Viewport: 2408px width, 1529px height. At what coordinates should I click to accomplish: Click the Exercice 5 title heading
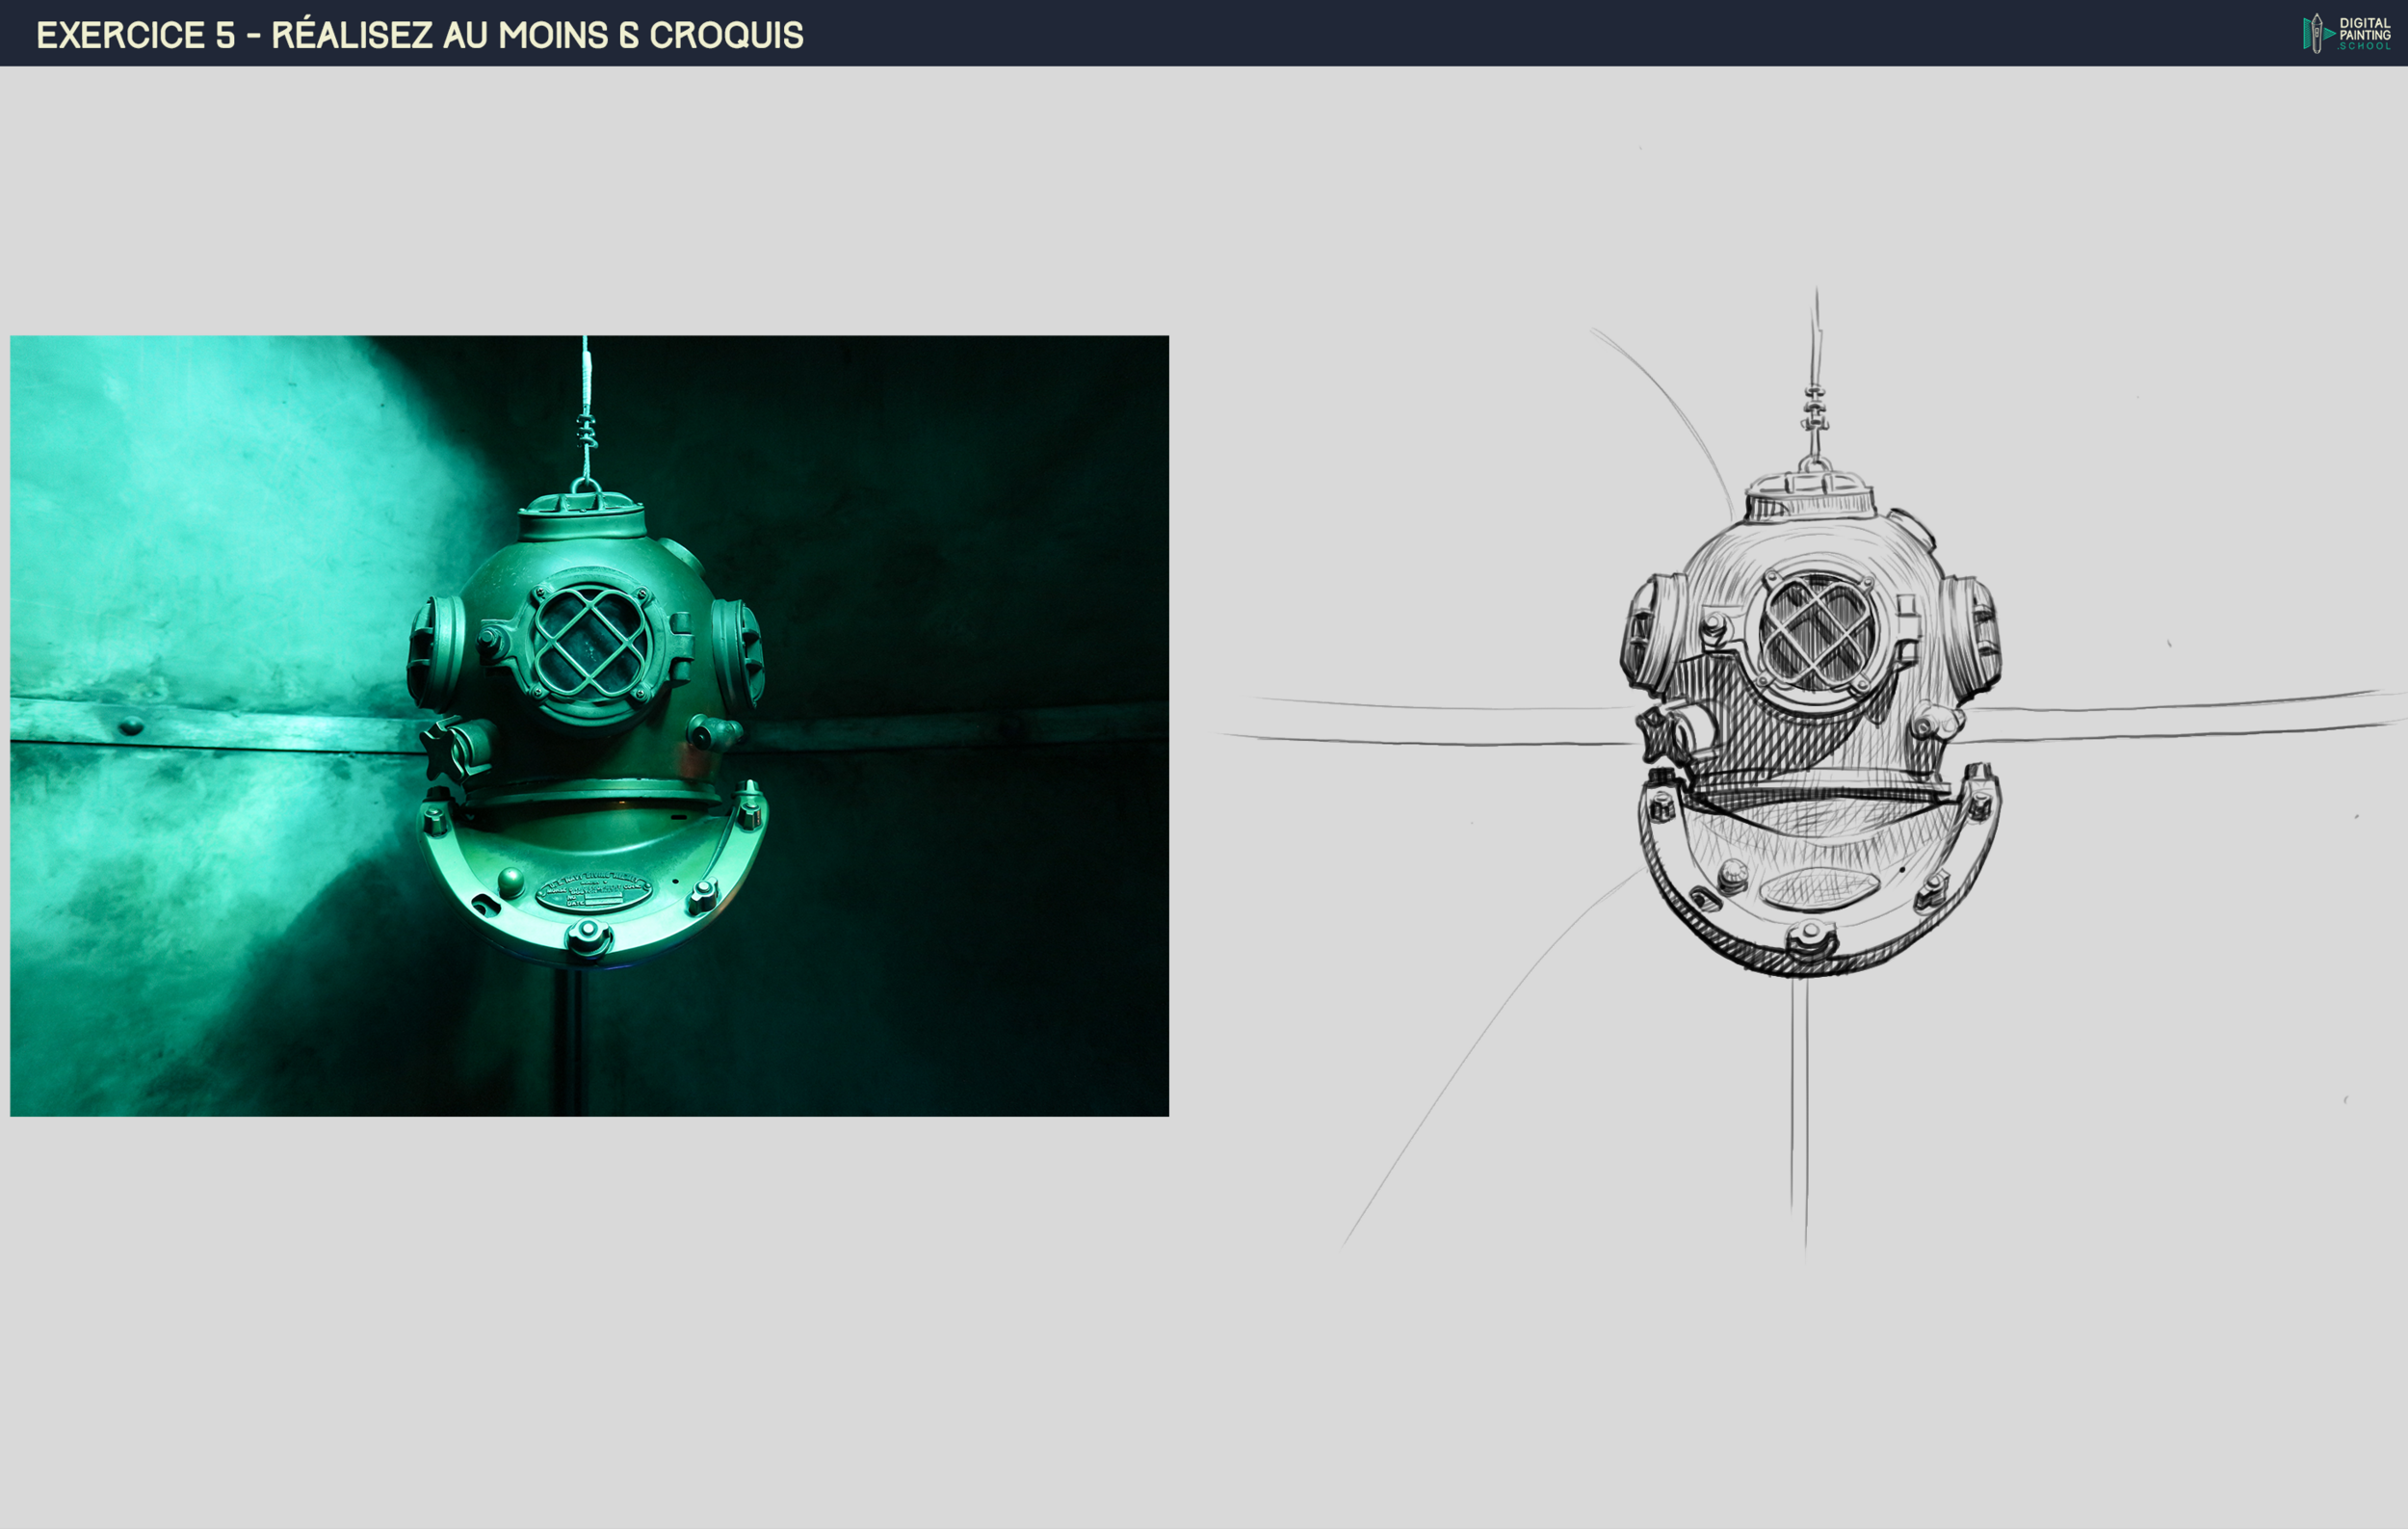tap(420, 35)
